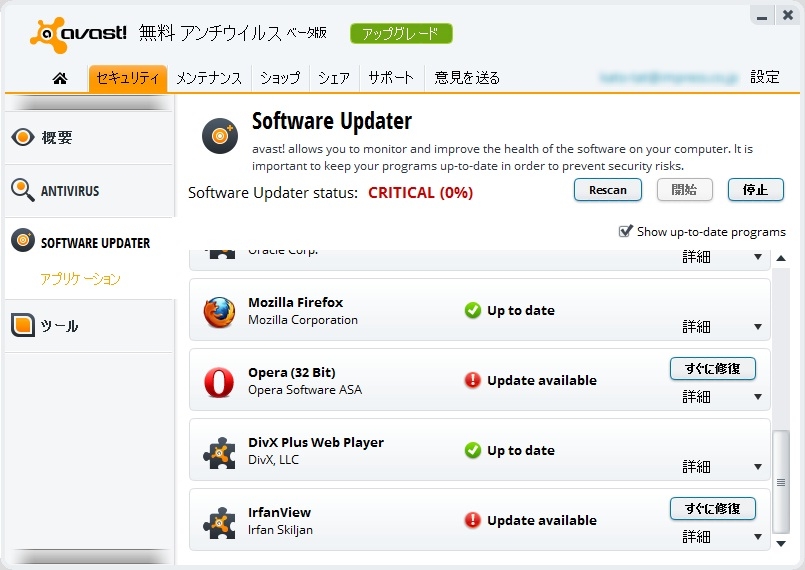Click the SOFTWARE UPDATER sidebar icon
Screen dimensions: 805x570
click(x=23, y=240)
